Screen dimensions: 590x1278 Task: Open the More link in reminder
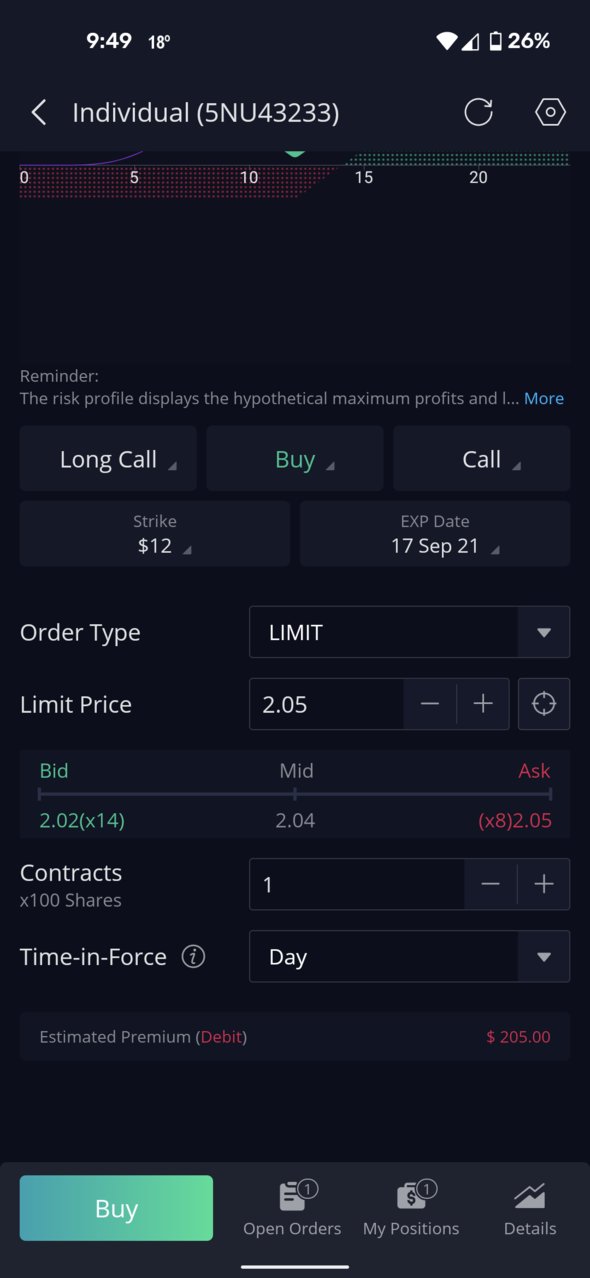[544, 398]
